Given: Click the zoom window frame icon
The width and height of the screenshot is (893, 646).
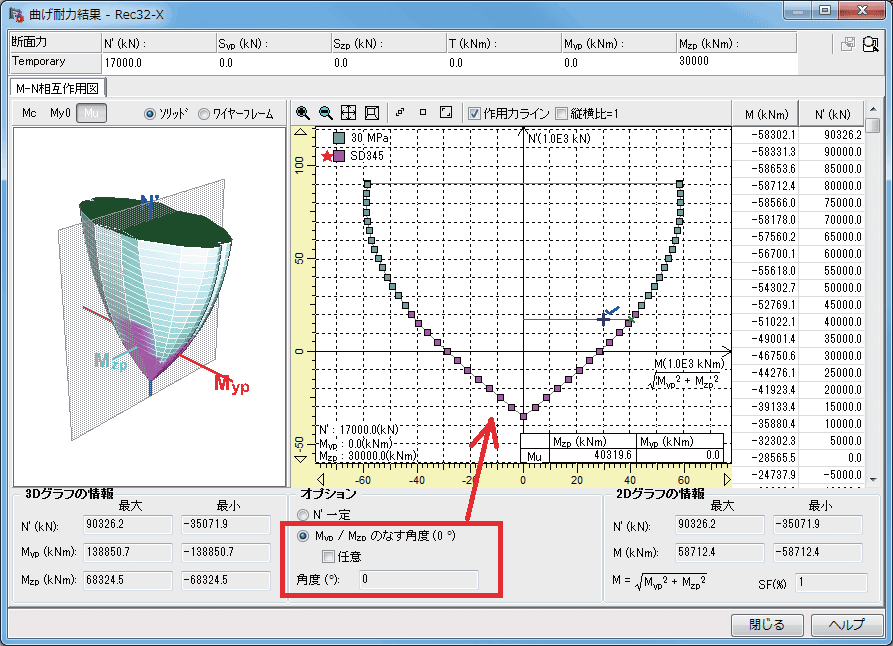Looking at the screenshot, I should (x=372, y=113).
